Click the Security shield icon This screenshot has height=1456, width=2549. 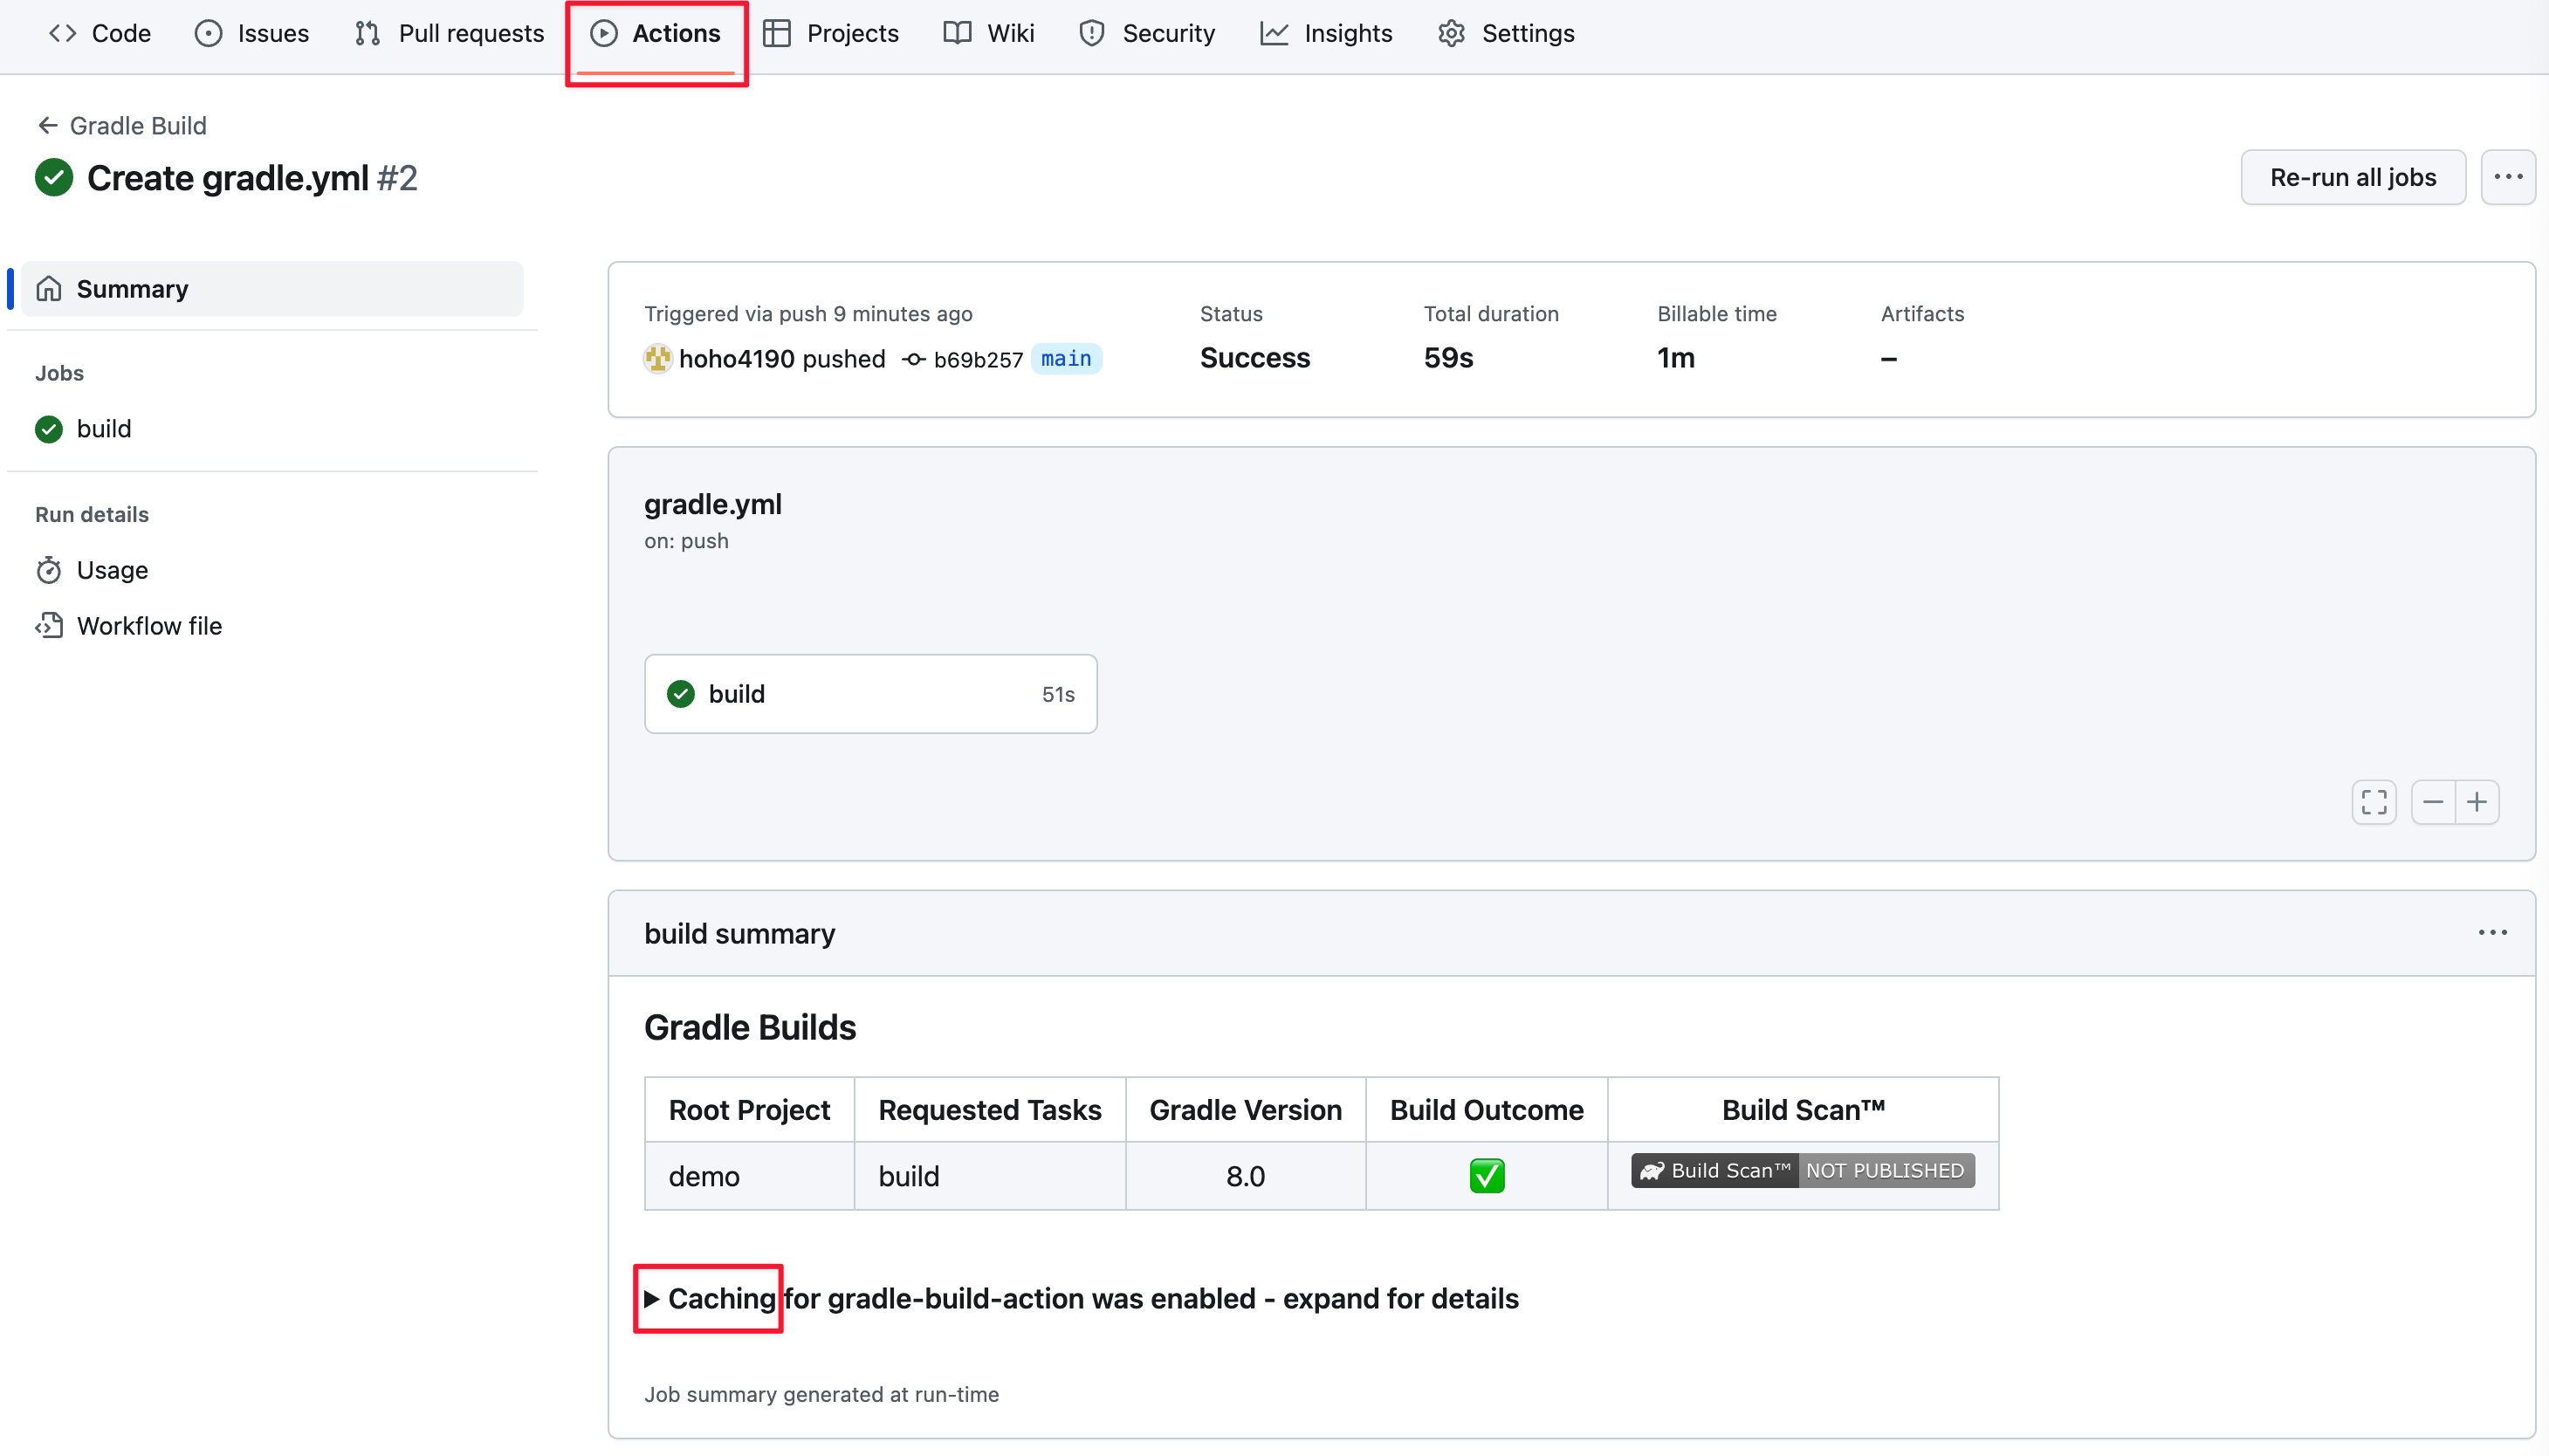tap(1092, 33)
